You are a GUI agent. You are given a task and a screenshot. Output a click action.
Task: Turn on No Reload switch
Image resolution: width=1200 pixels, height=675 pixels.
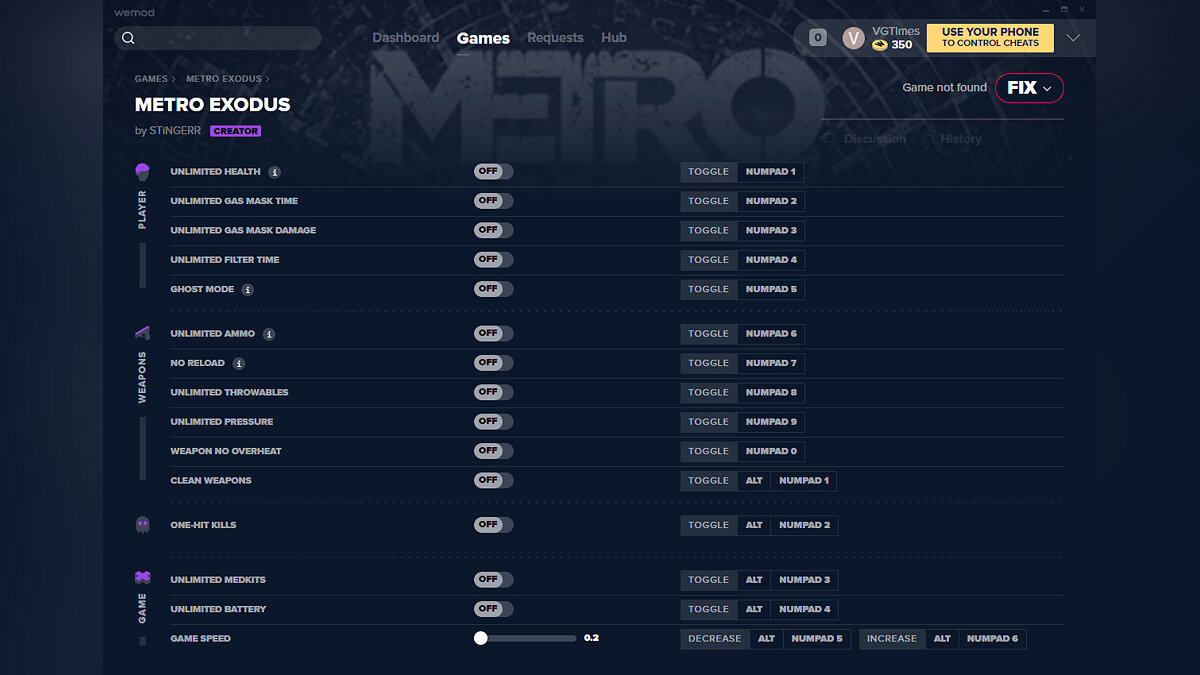(494, 363)
